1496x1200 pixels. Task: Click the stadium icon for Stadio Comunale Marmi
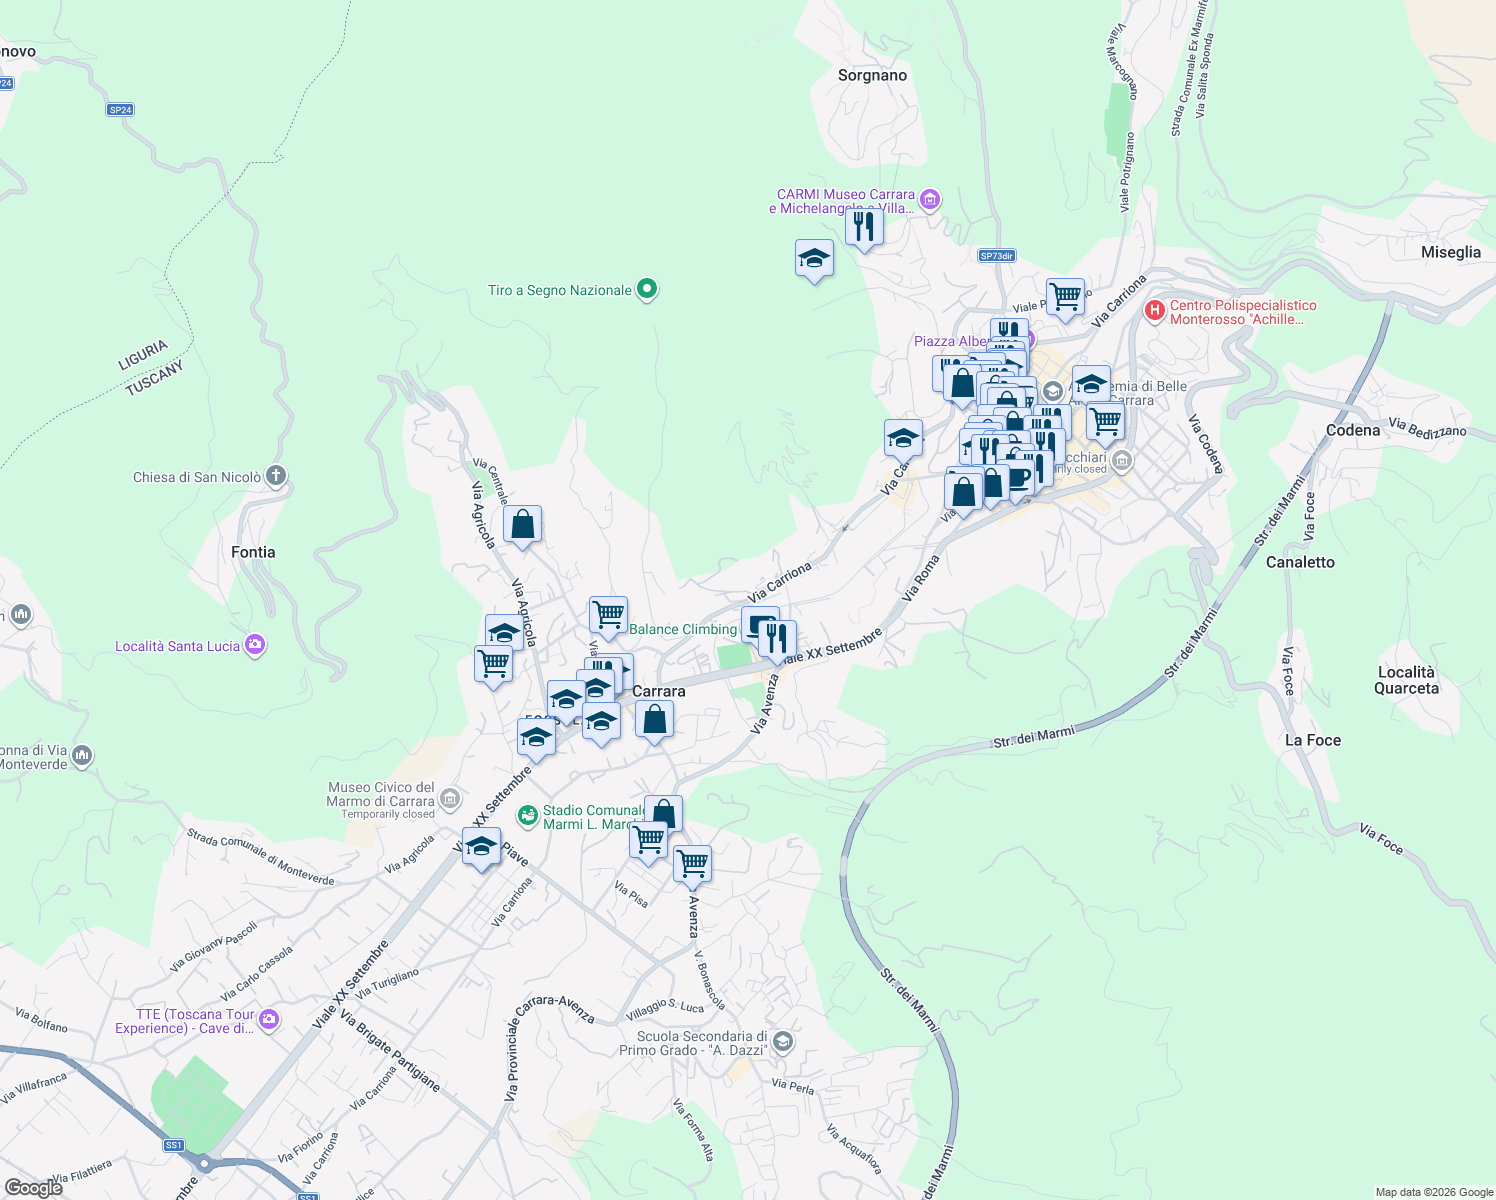(528, 815)
